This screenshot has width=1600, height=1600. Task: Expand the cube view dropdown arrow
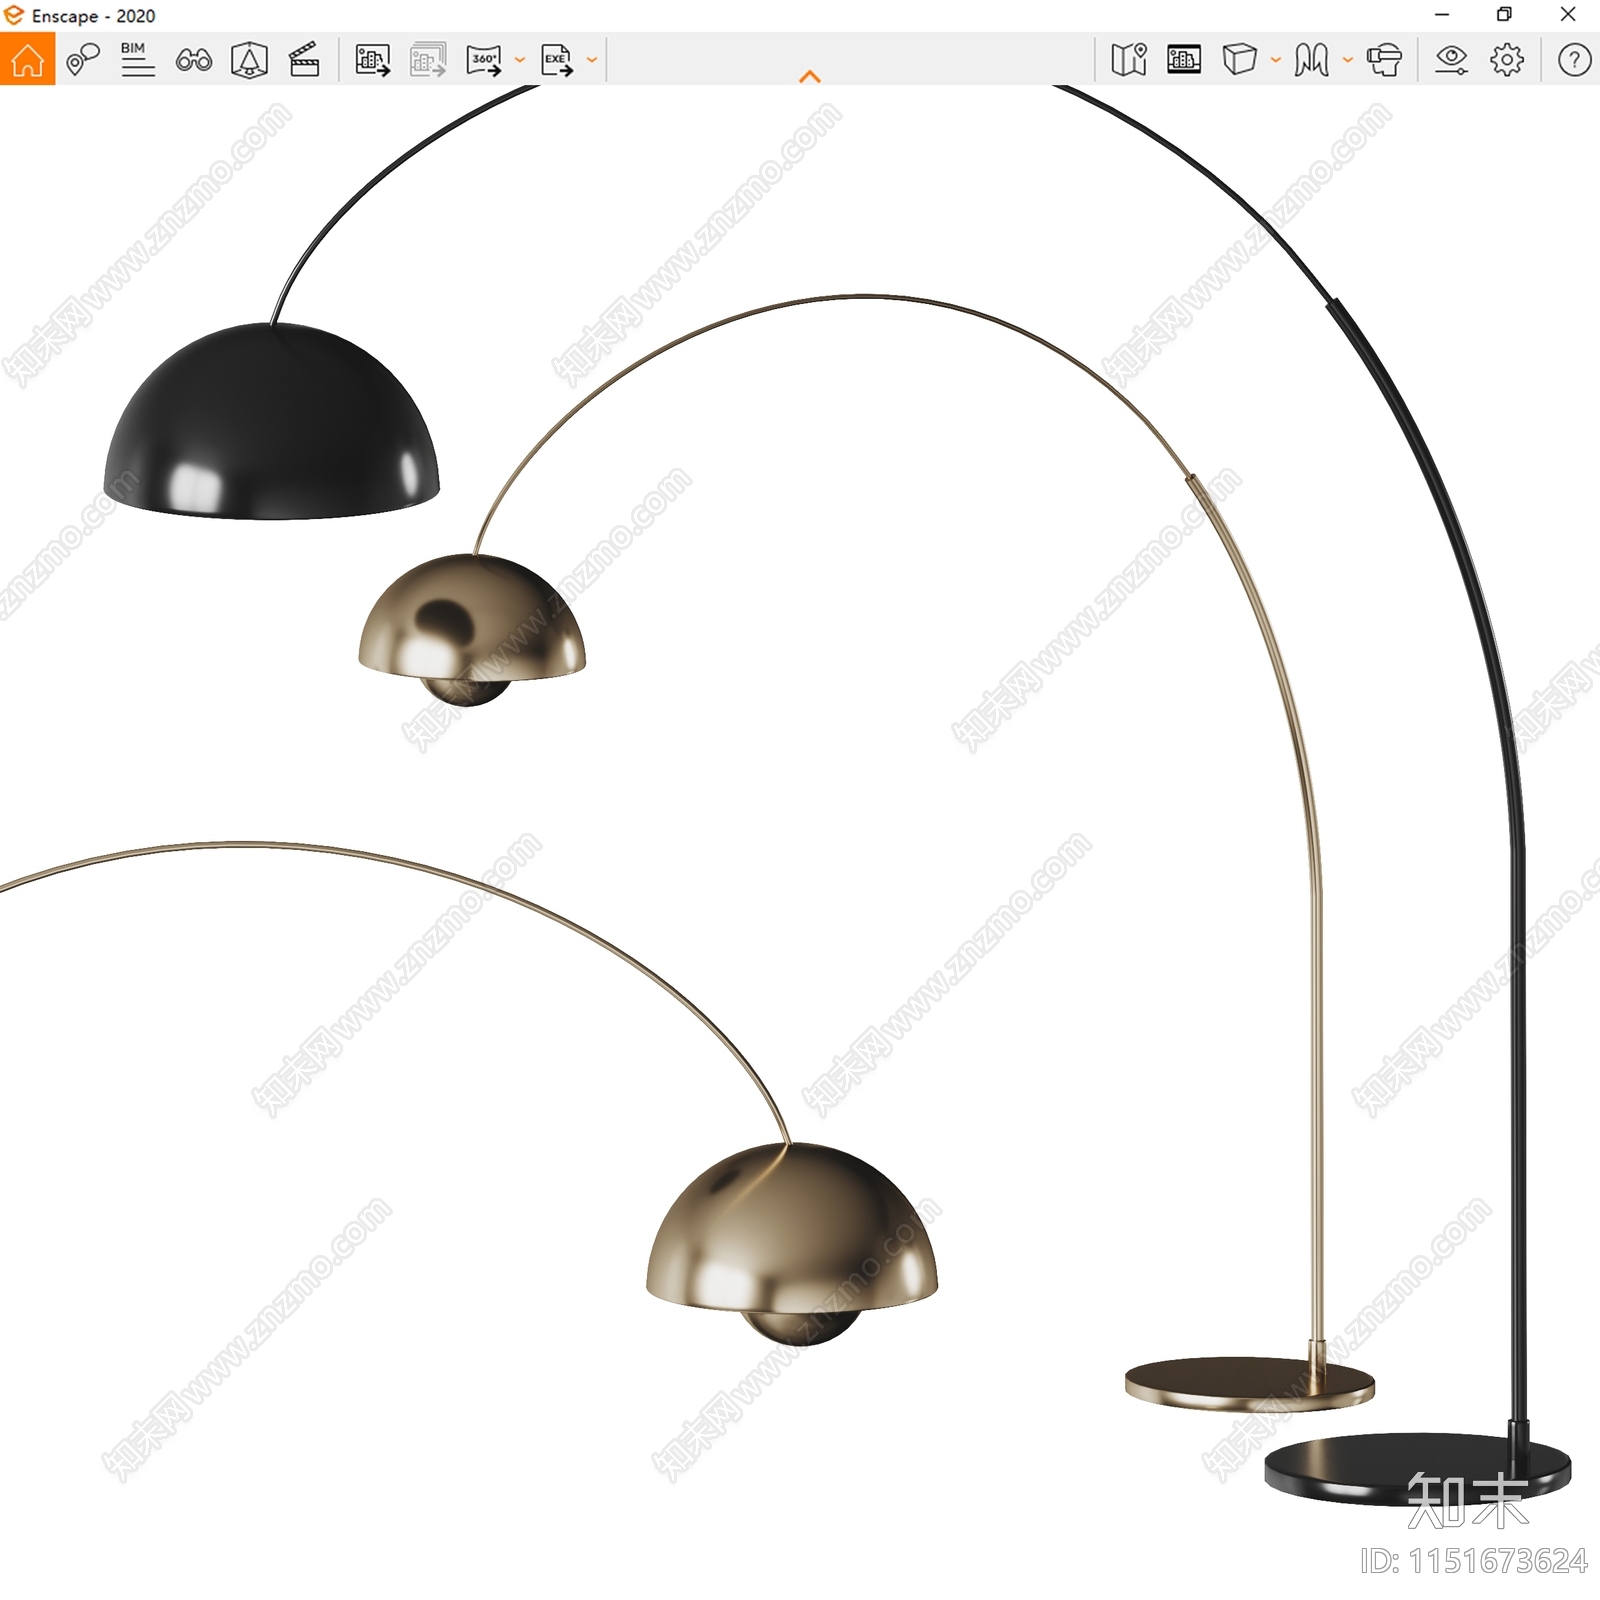tap(1276, 60)
